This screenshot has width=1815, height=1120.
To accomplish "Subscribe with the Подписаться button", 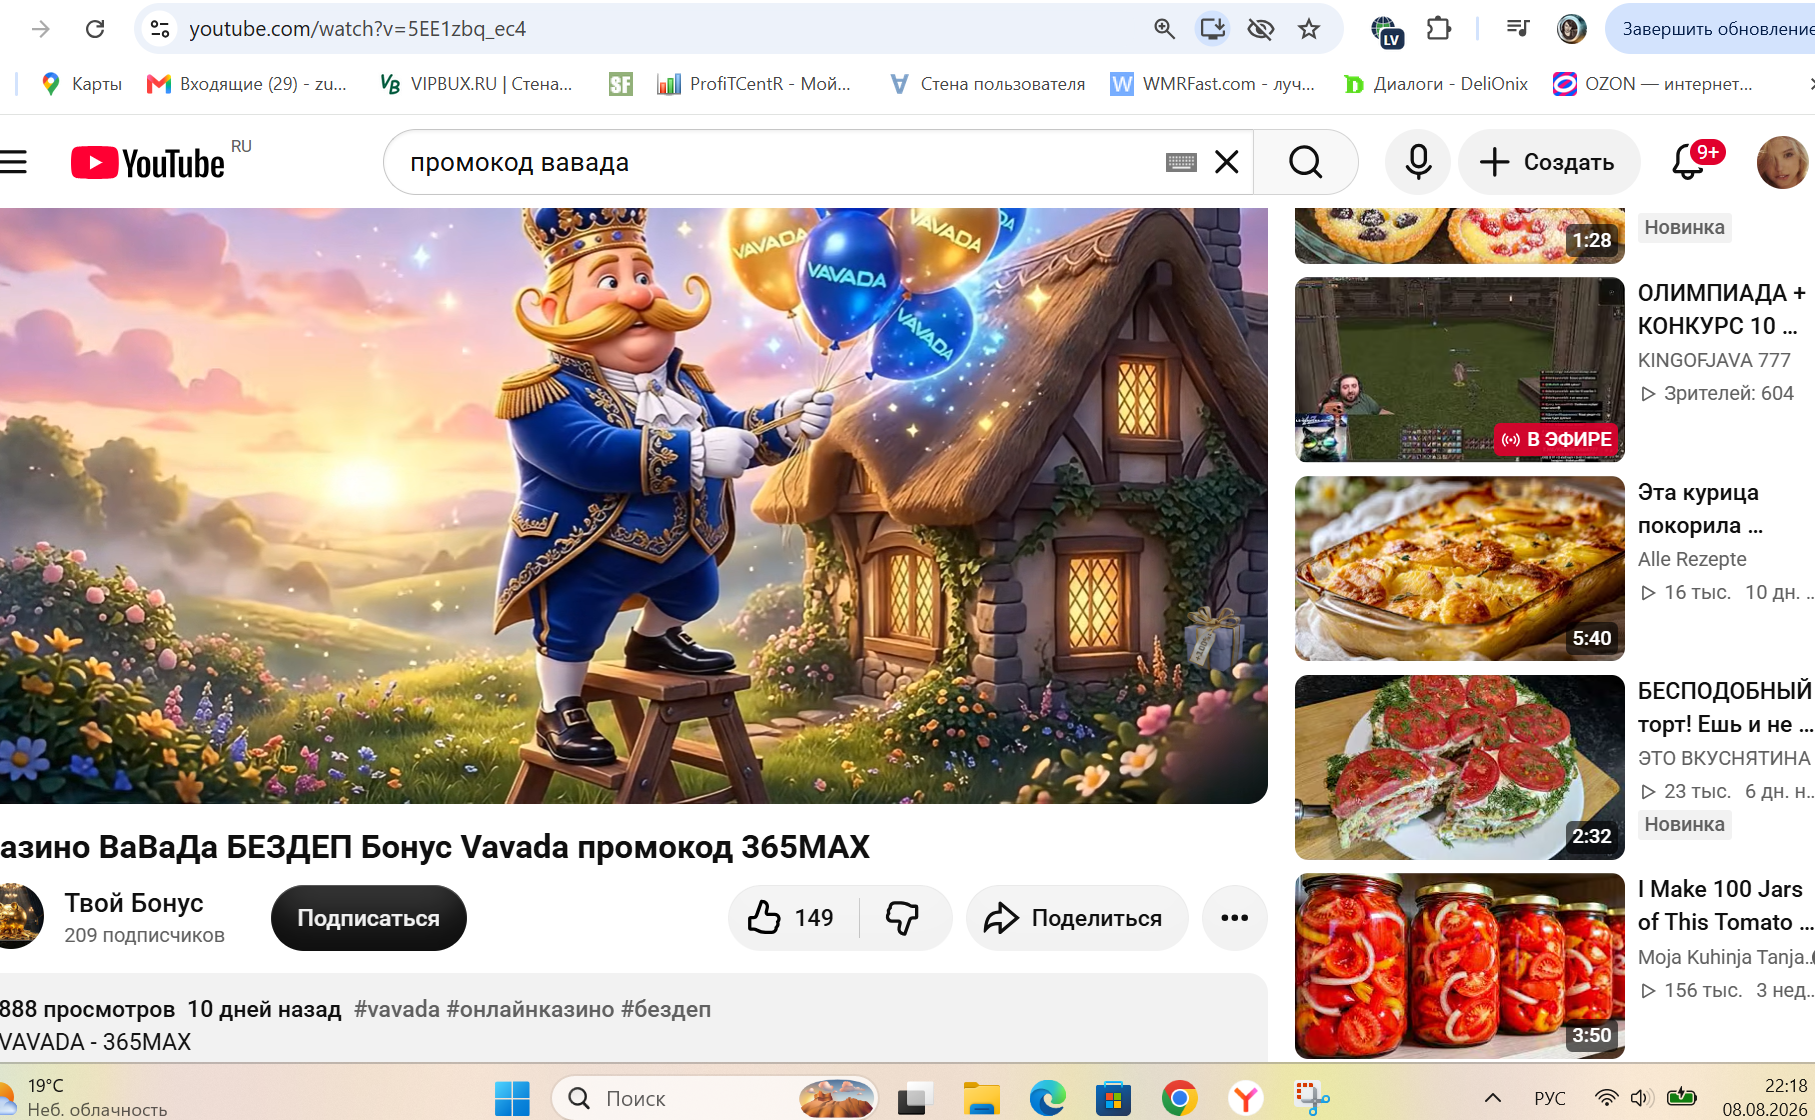I will pos(369,918).
